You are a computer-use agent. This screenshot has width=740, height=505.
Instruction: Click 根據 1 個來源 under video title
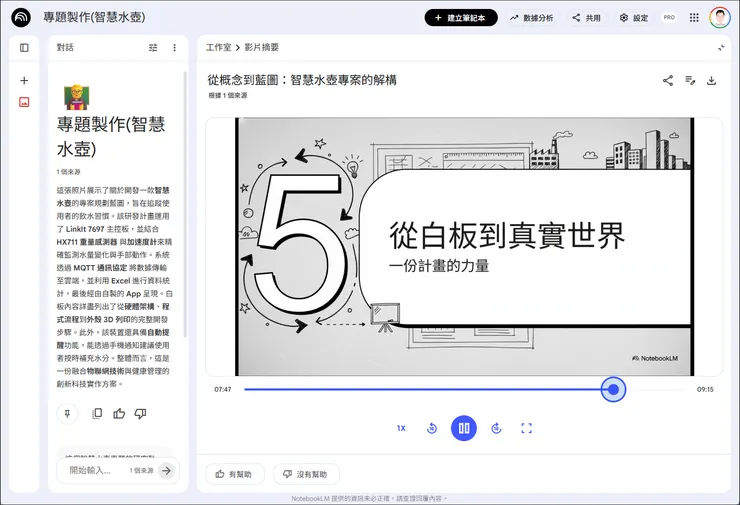click(x=227, y=95)
